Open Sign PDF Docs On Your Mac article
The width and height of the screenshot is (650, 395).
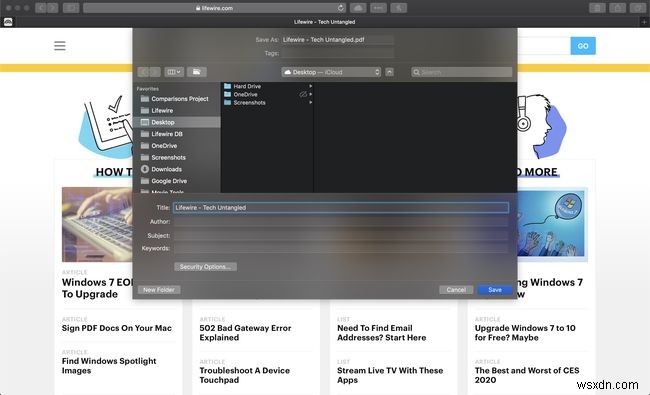pyautogui.click(x=116, y=328)
